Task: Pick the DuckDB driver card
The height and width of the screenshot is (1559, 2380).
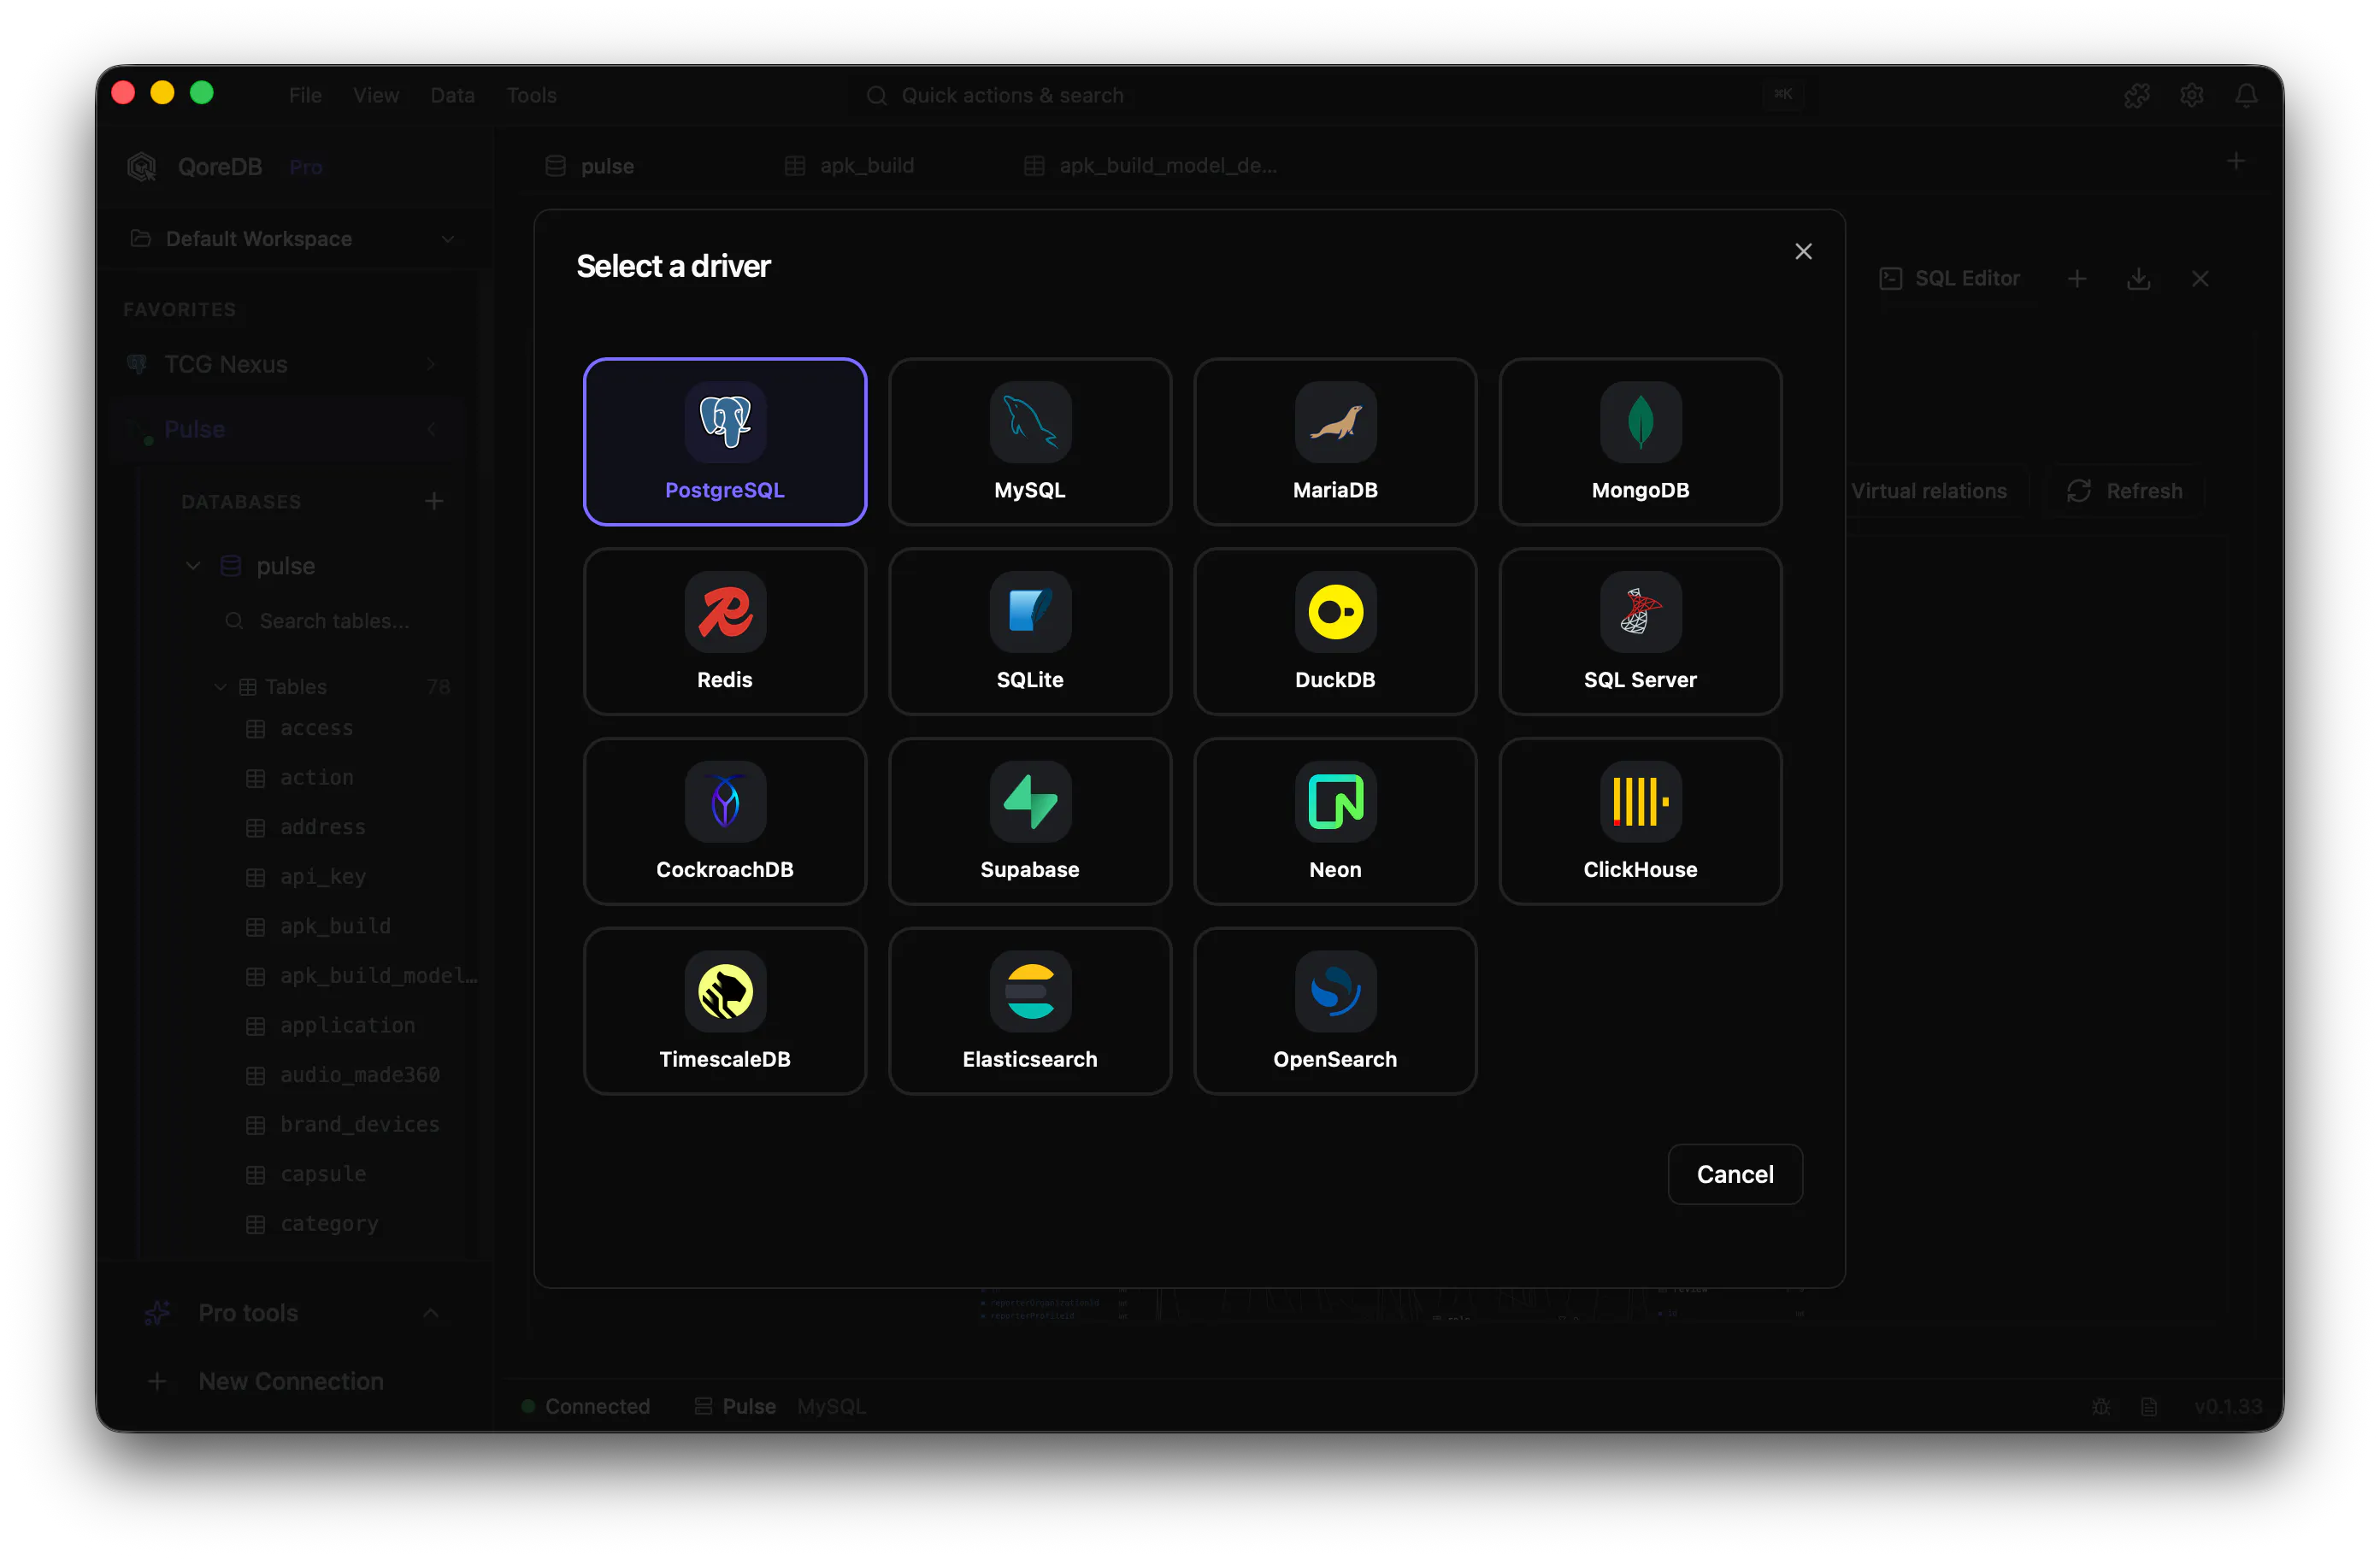Action: pos(1334,631)
